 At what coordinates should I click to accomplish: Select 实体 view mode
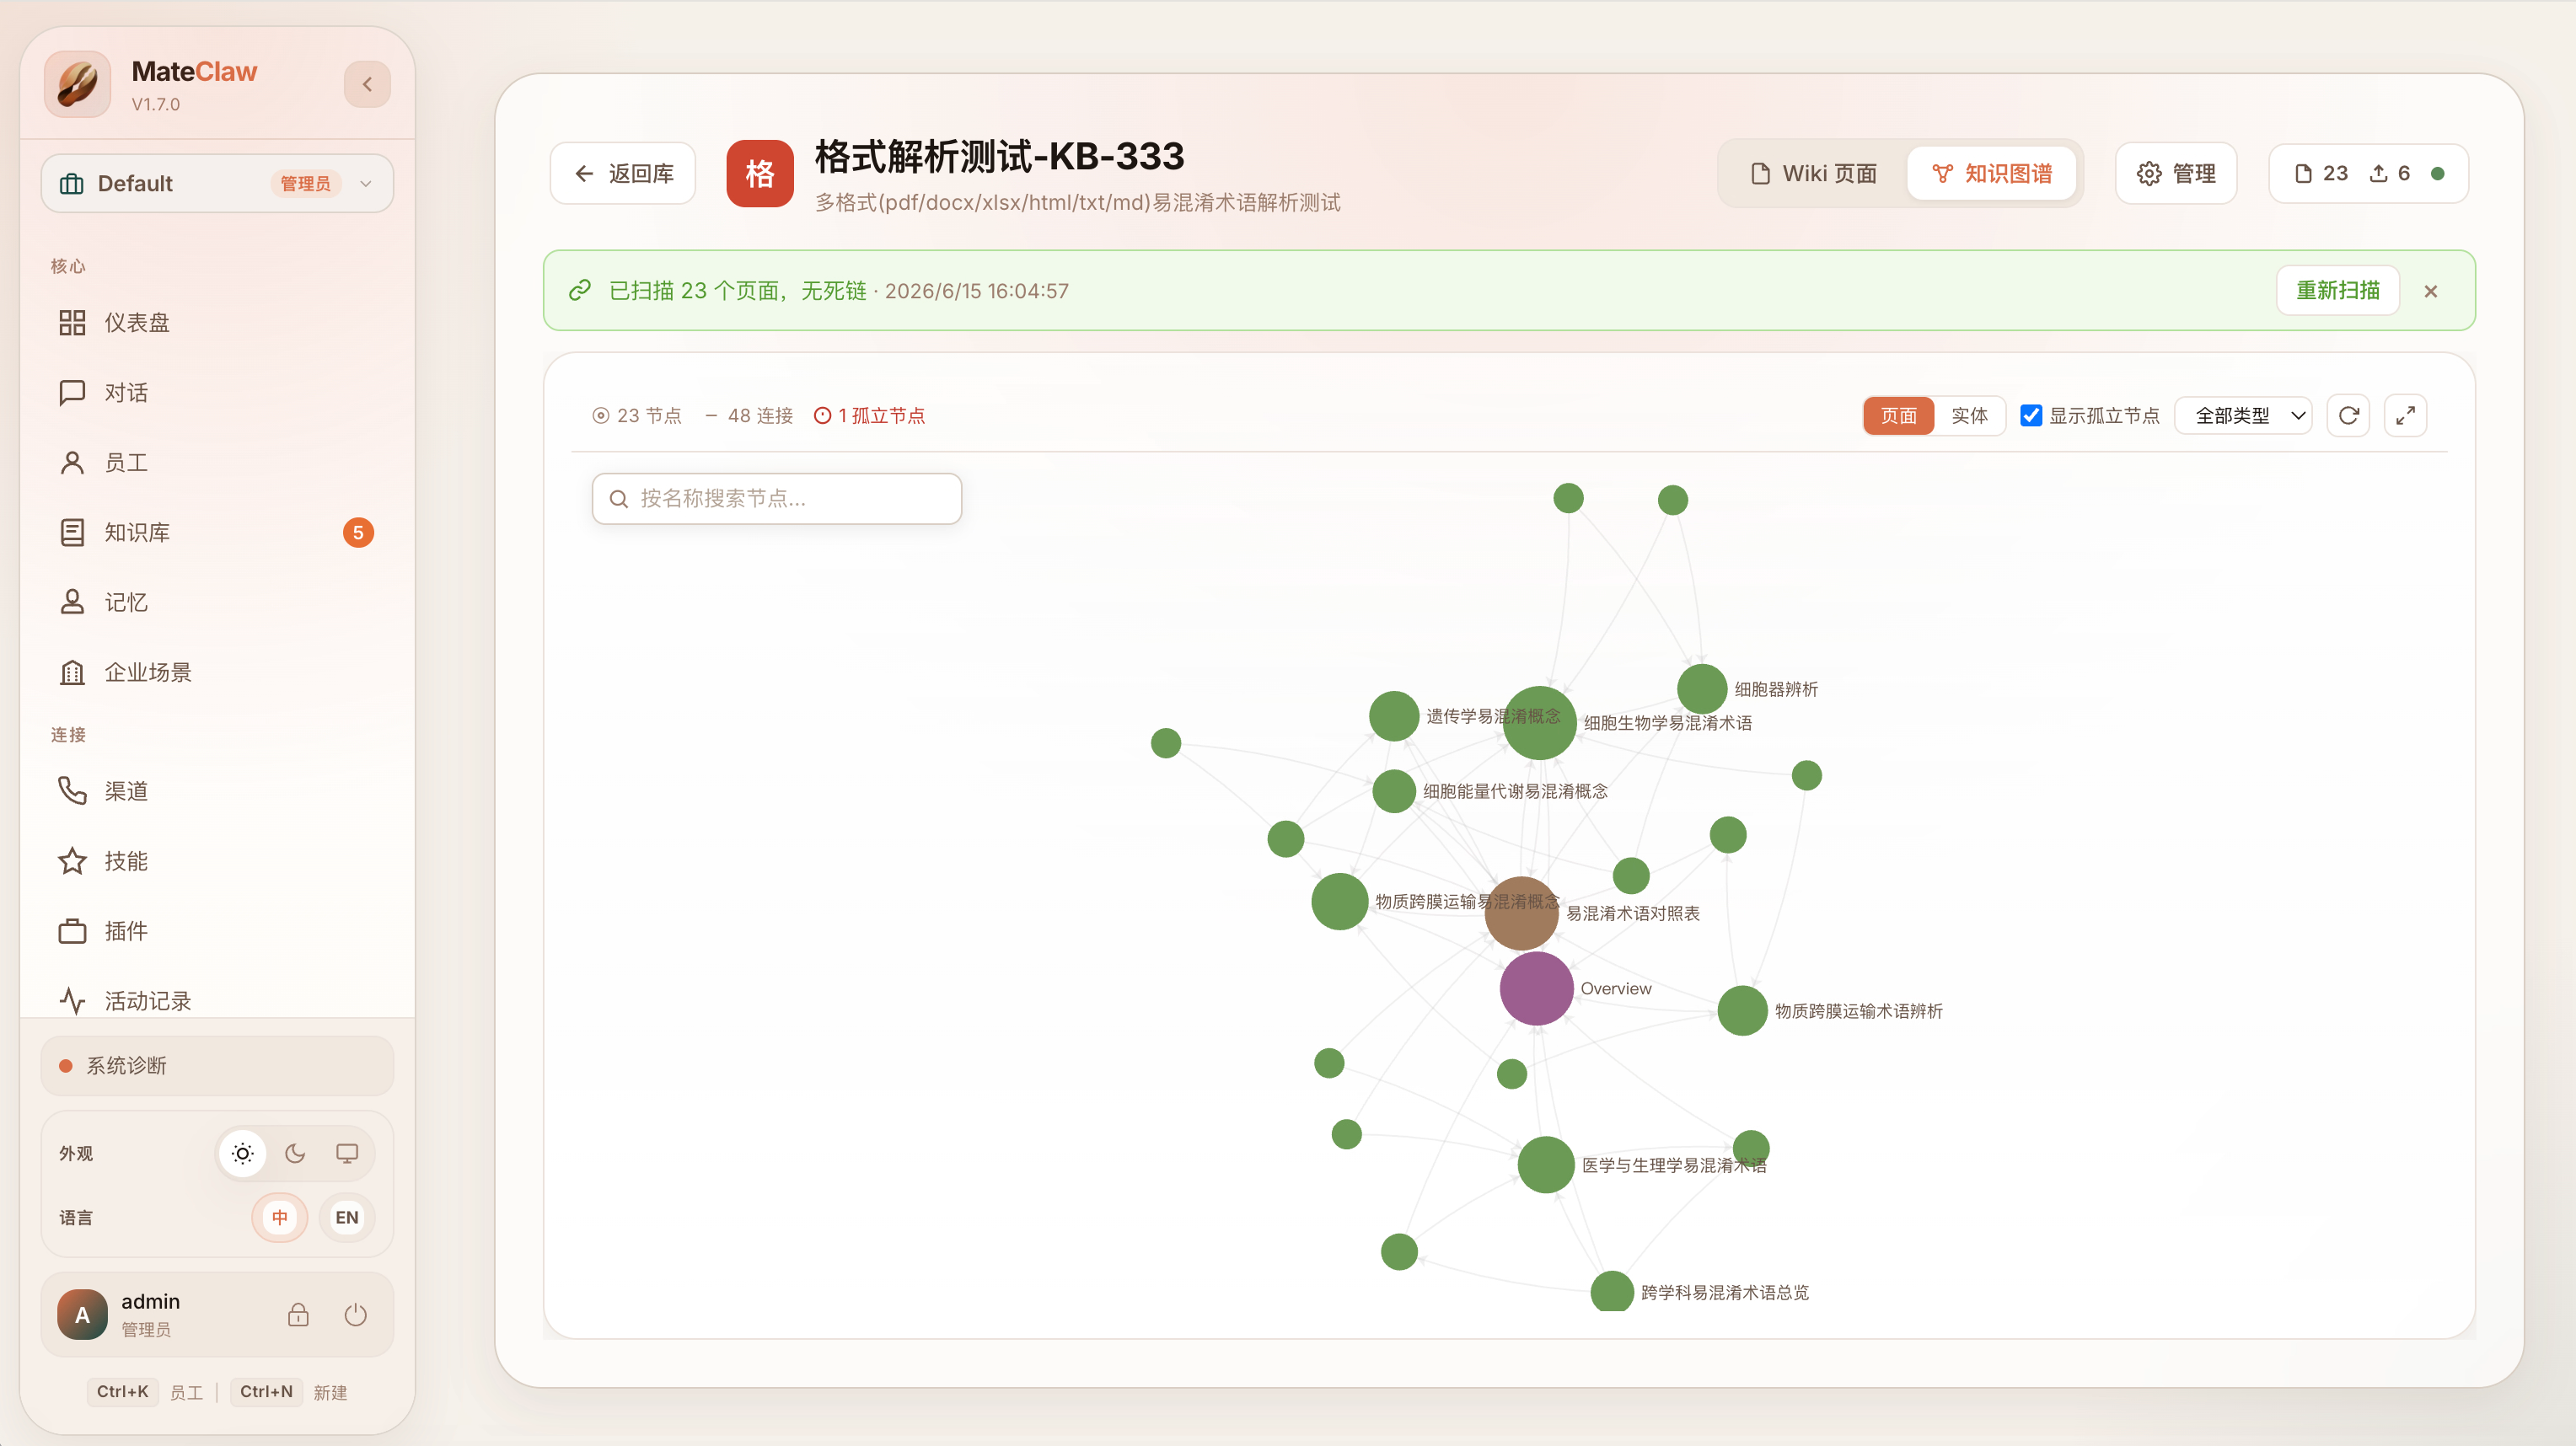pyautogui.click(x=1970, y=415)
